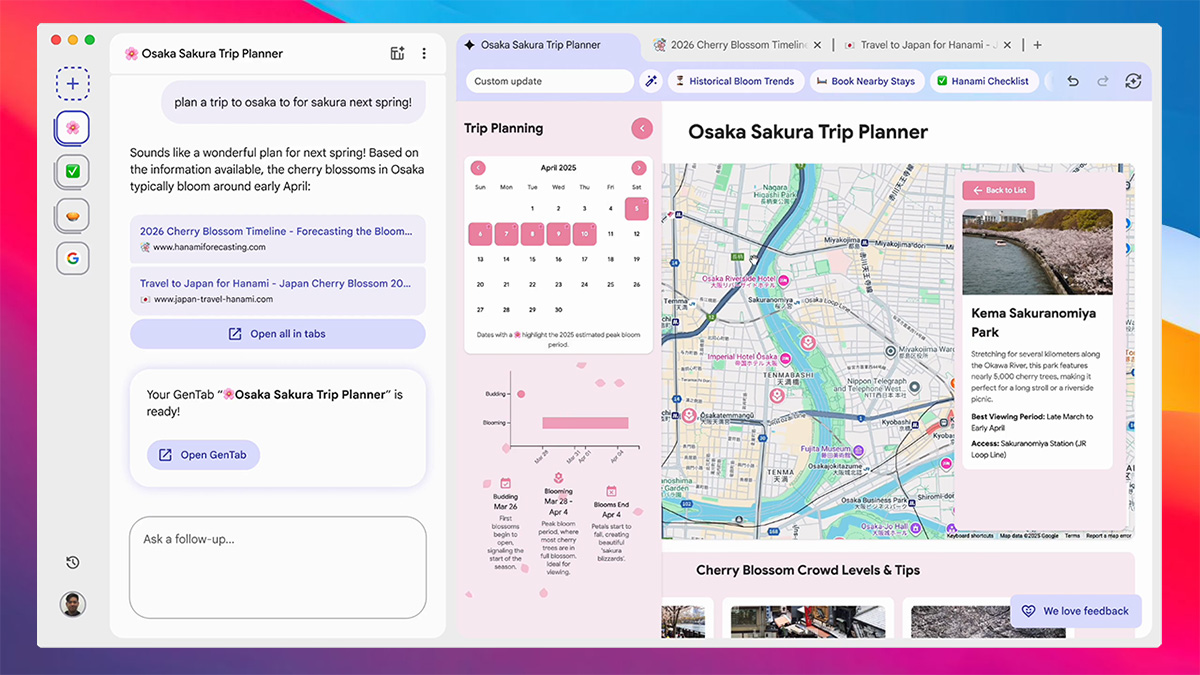Select the sakura flower sidebar tab icon
This screenshot has height=675, width=1200.
pyautogui.click(x=72, y=128)
